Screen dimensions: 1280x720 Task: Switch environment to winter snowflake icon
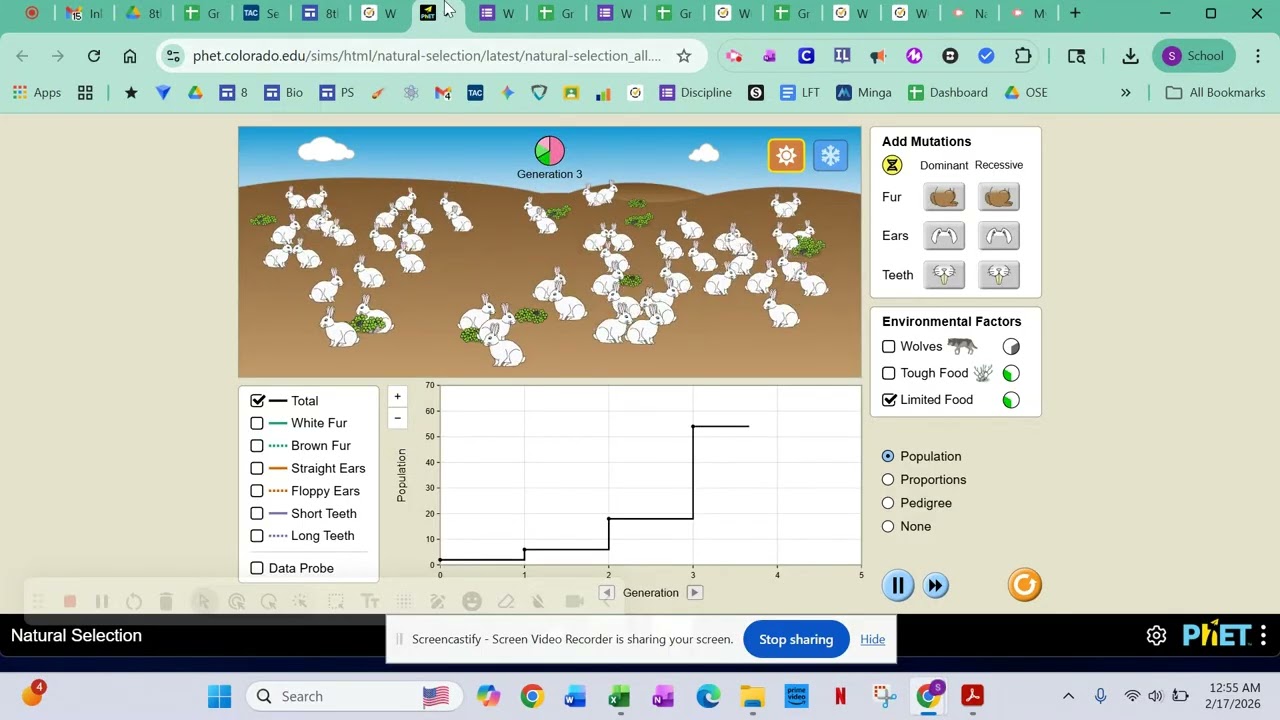[830, 156]
